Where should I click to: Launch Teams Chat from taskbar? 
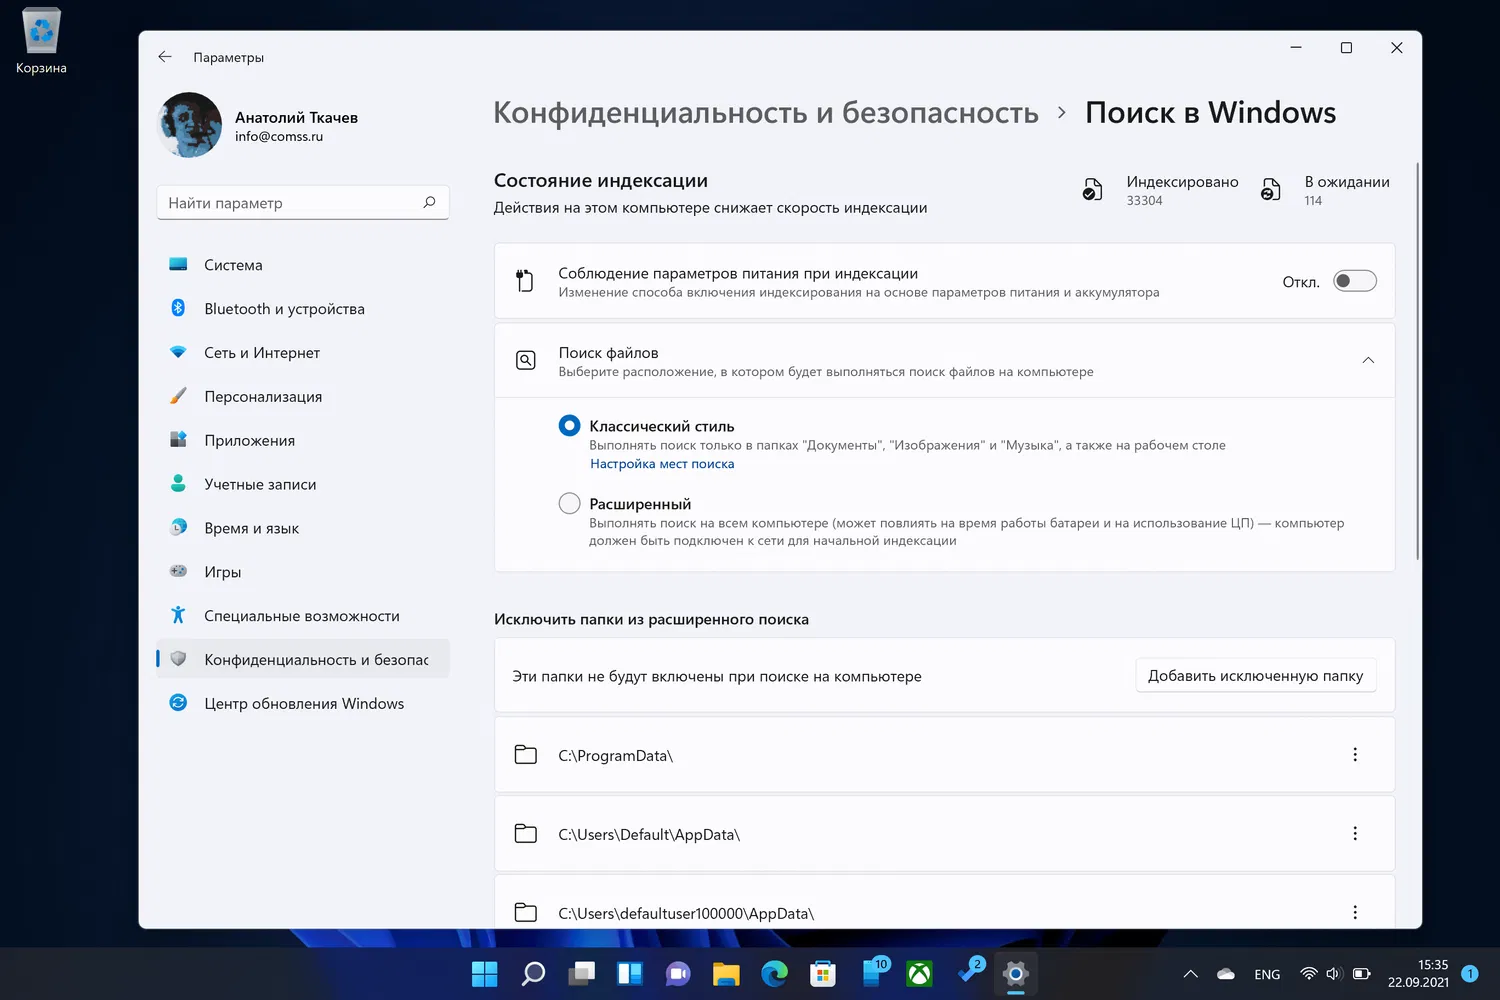point(678,973)
